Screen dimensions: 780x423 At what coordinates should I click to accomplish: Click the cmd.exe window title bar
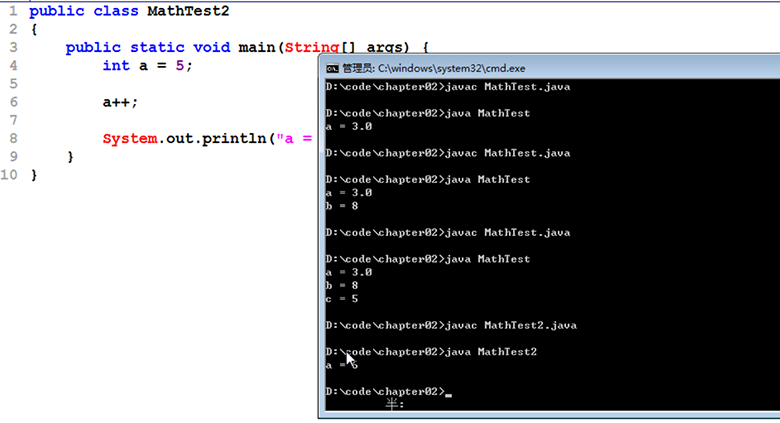(x=550, y=68)
